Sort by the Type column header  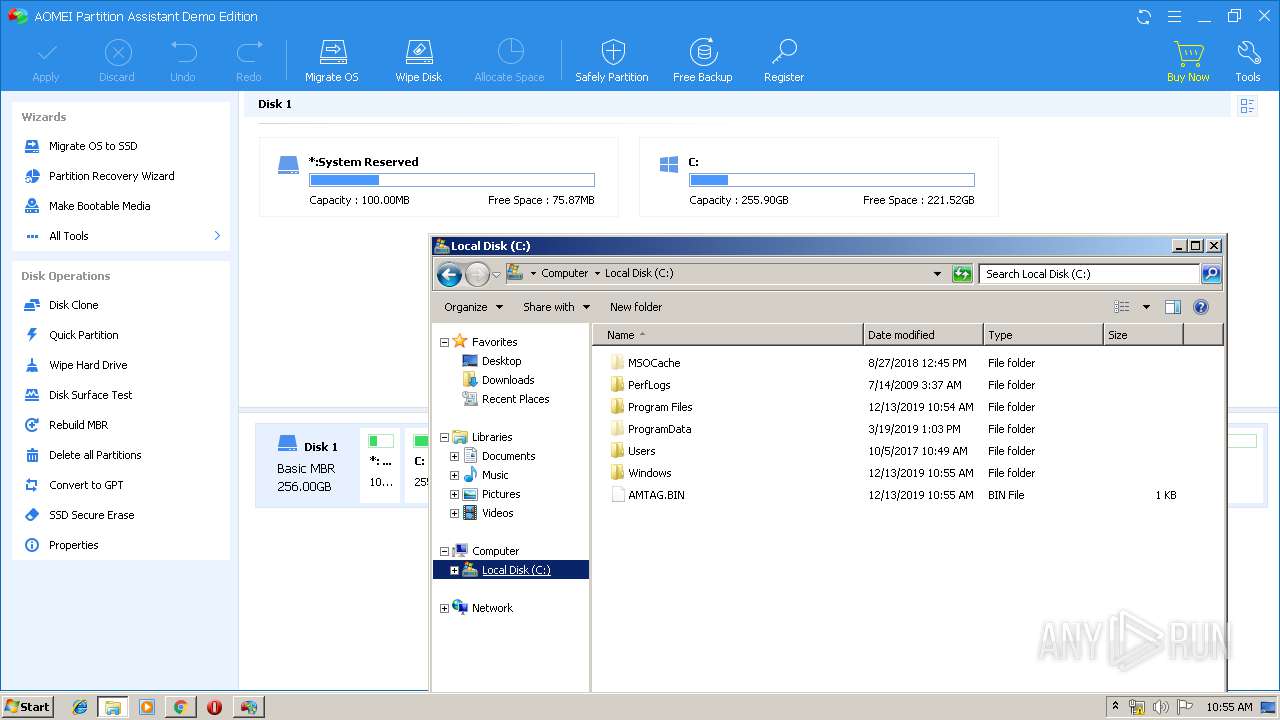tap(1043, 335)
